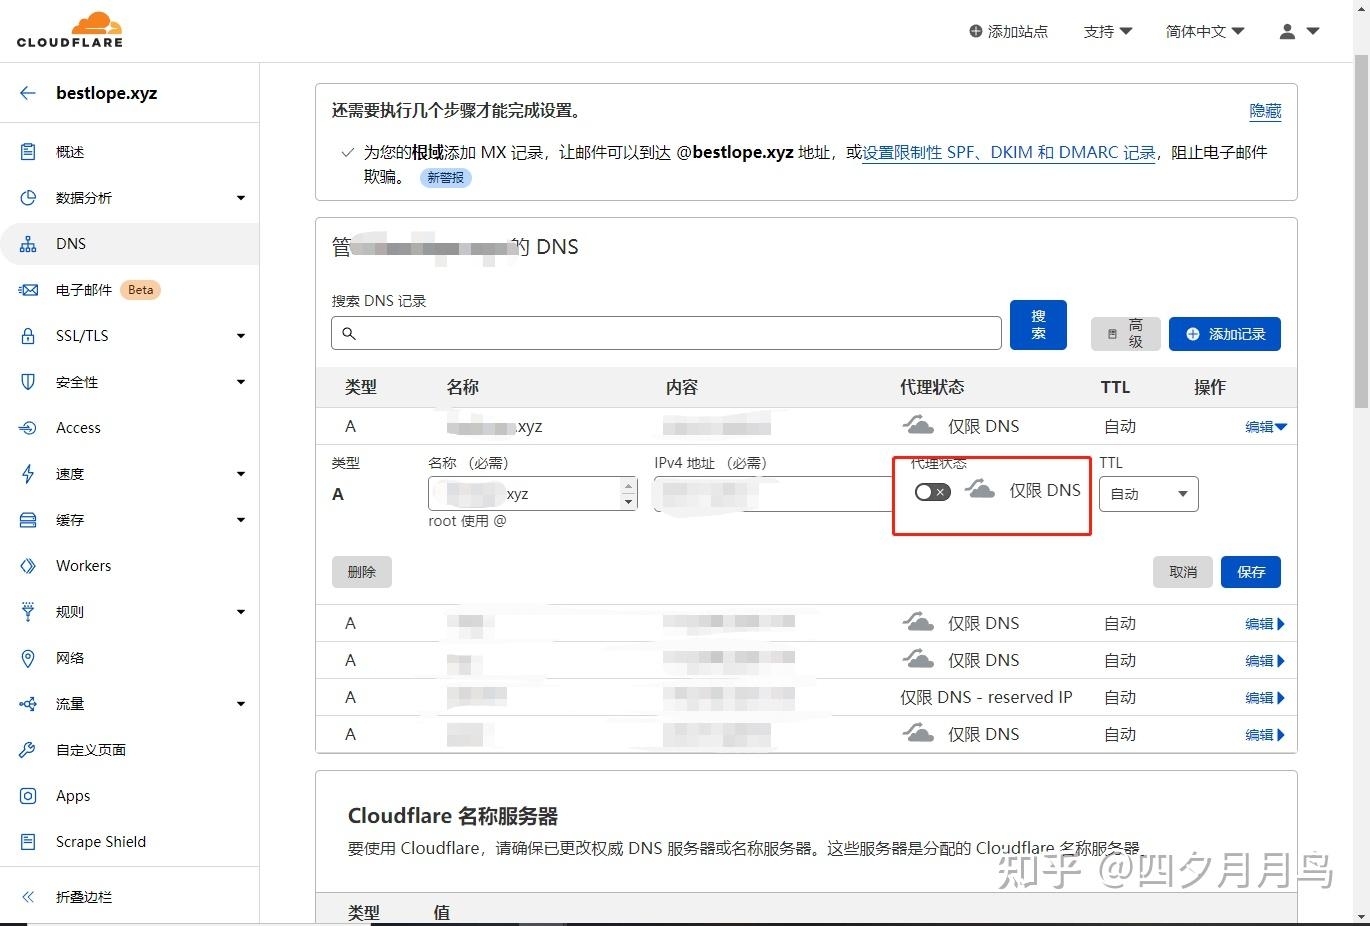Open the 安全性 shield icon
This screenshot has width=1370, height=926.
tap(28, 382)
